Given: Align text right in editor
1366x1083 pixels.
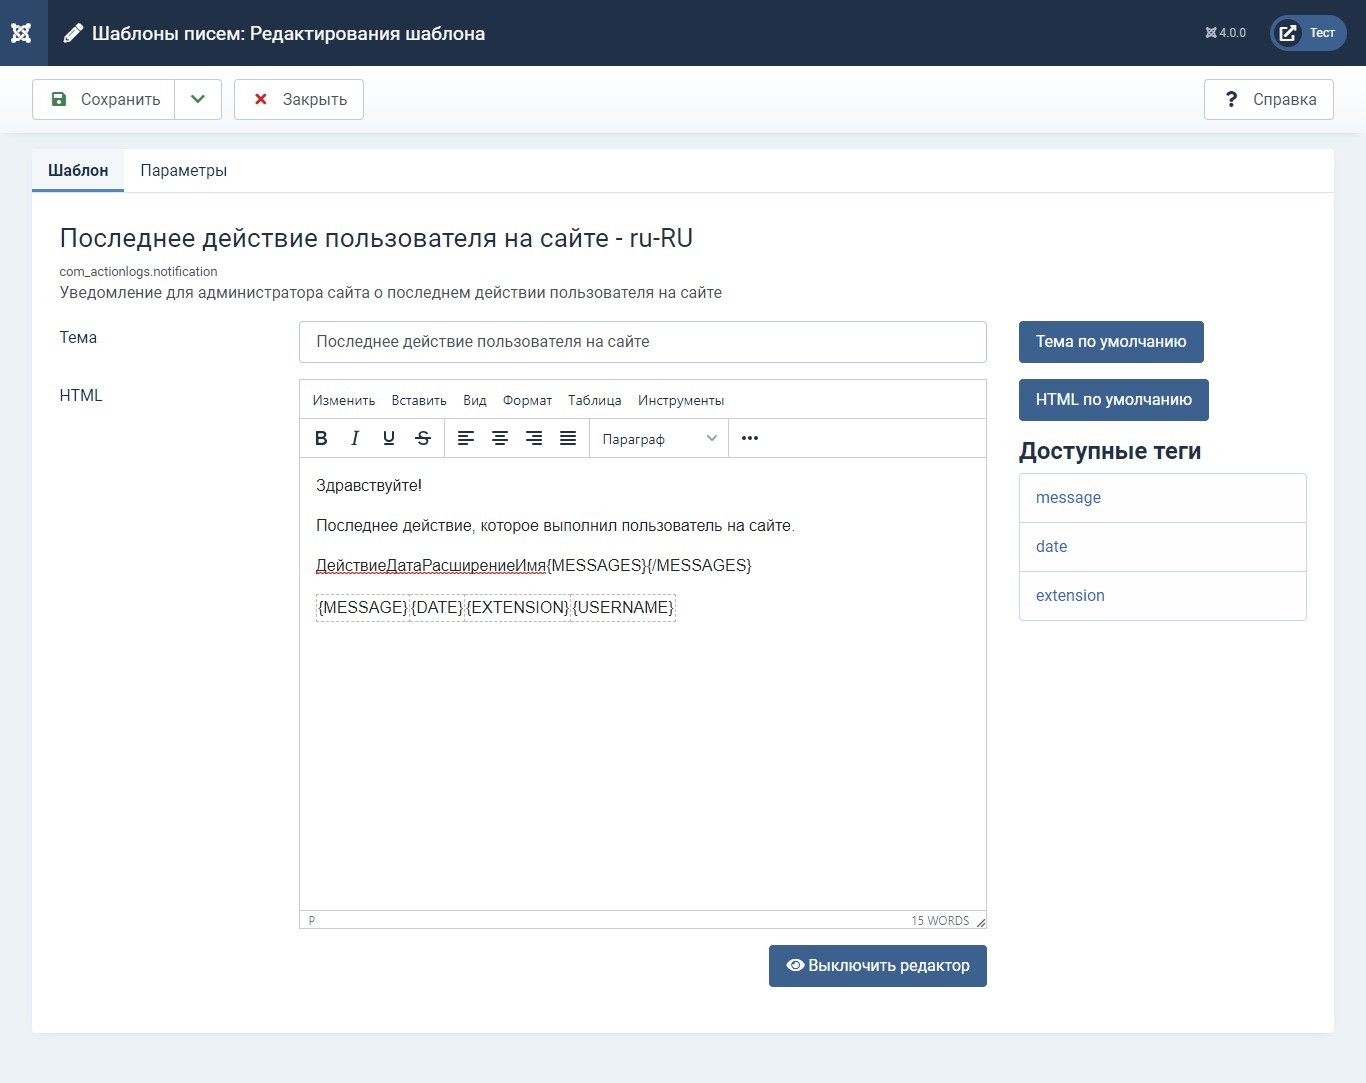Looking at the screenshot, I should [534, 438].
